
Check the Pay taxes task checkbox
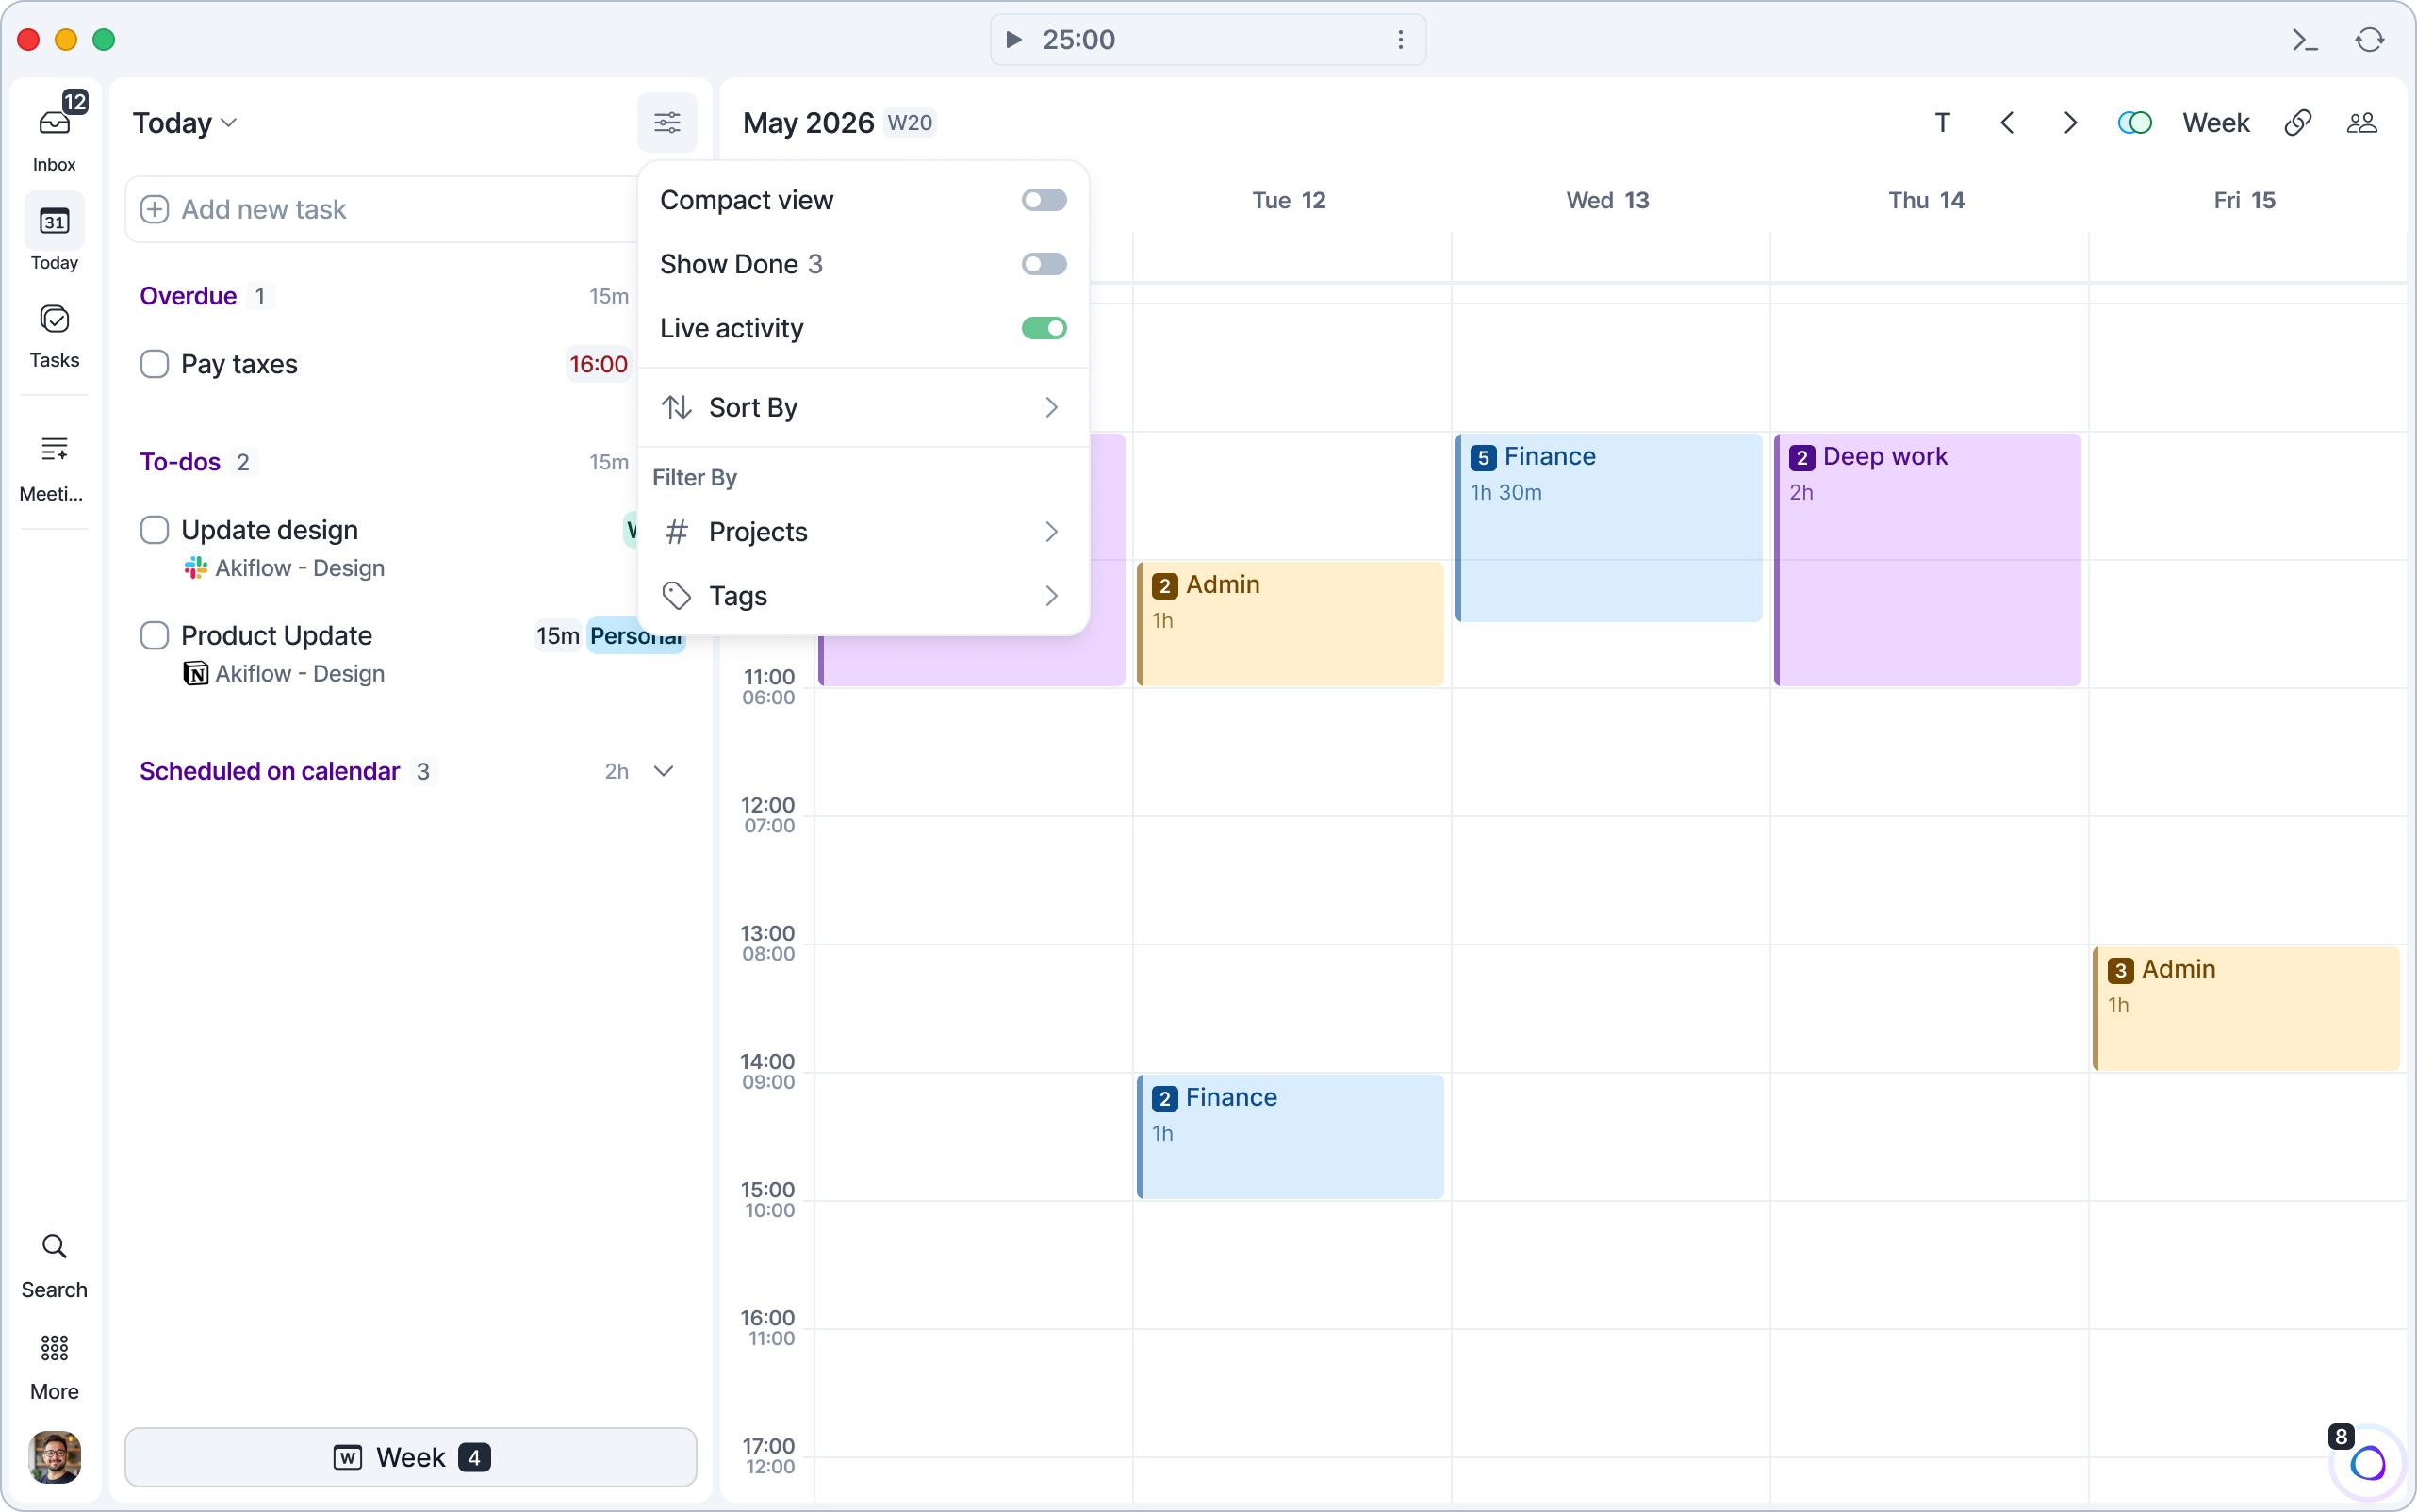[x=154, y=363]
